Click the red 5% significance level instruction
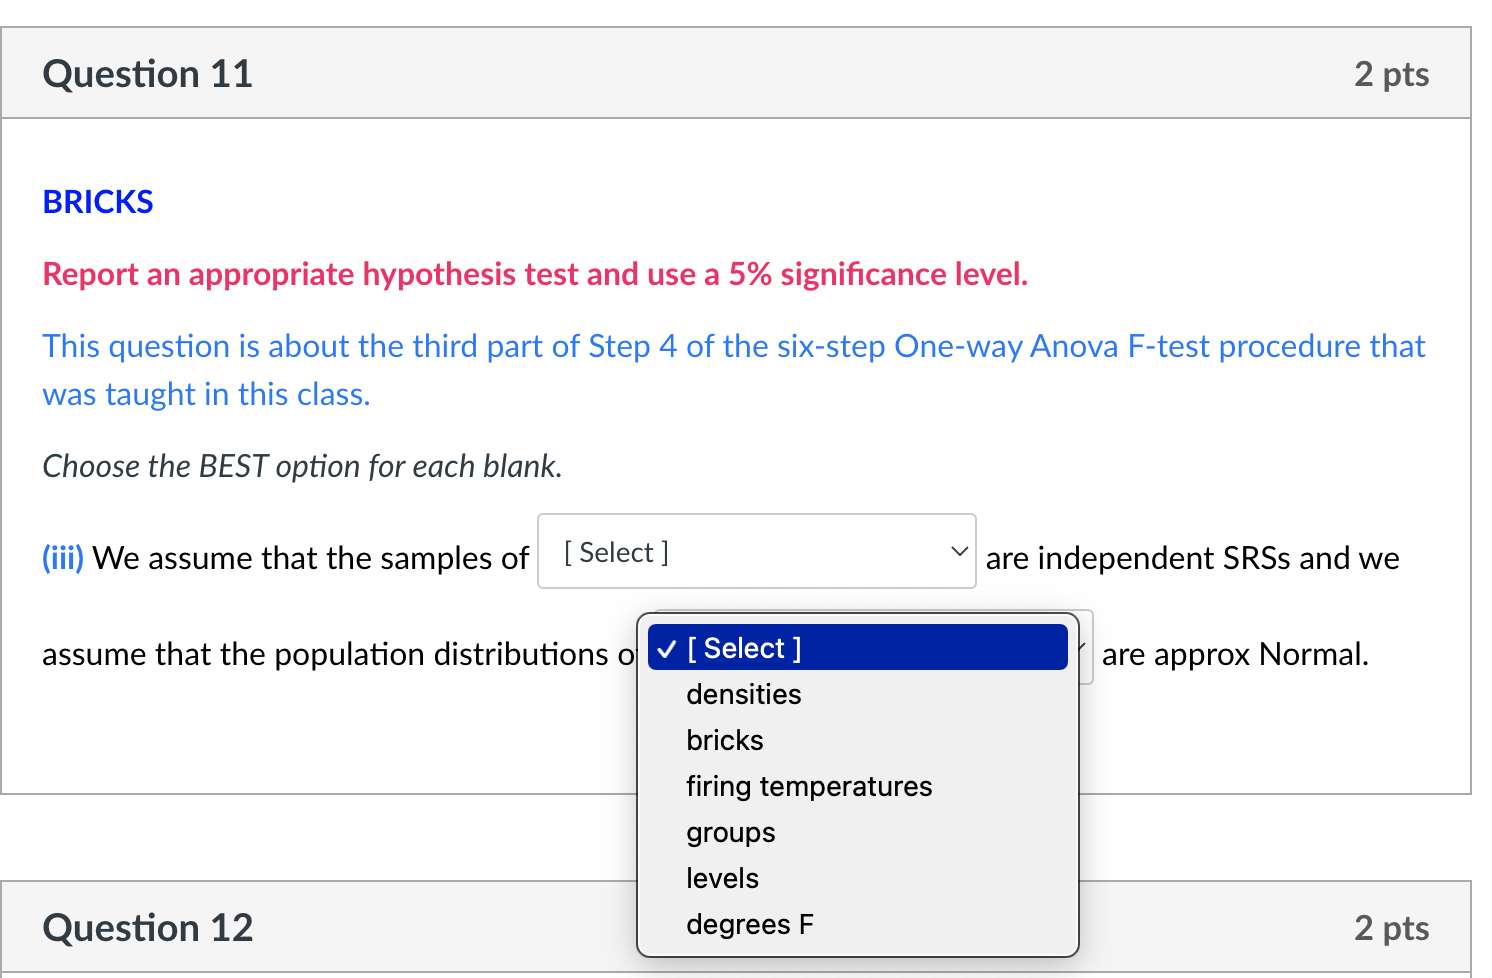This screenshot has width=1492, height=978. tap(535, 274)
